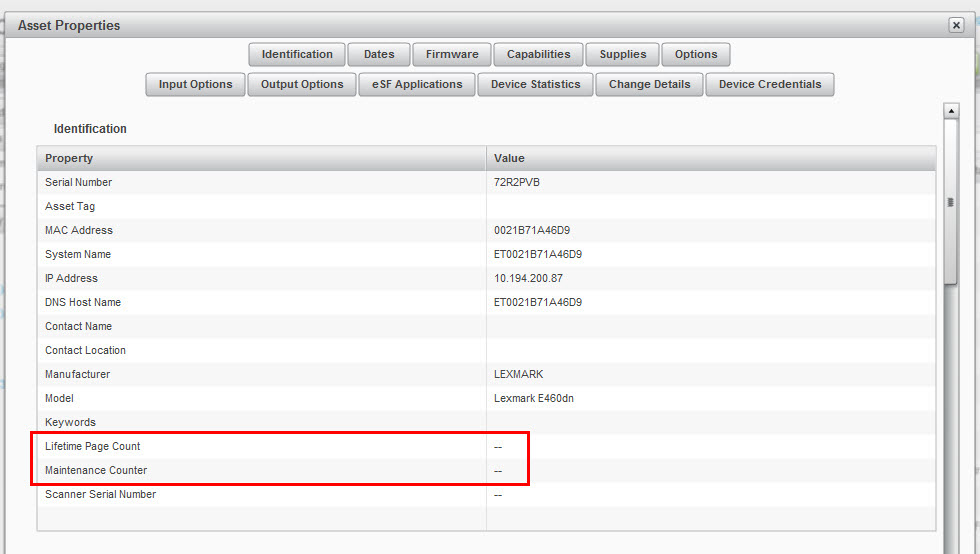Close the Asset Properties dialog
Image resolution: width=980 pixels, height=554 pixels.
956,26
